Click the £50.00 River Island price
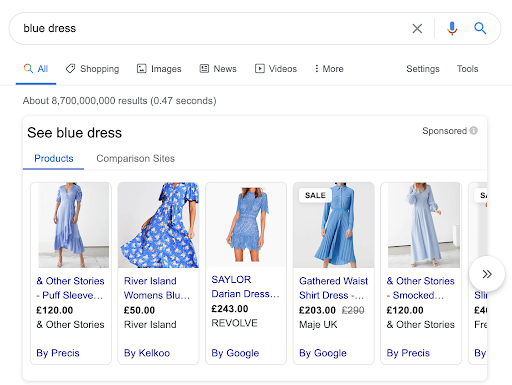This screenshot has height=385, width=512. tap(139, 310)
